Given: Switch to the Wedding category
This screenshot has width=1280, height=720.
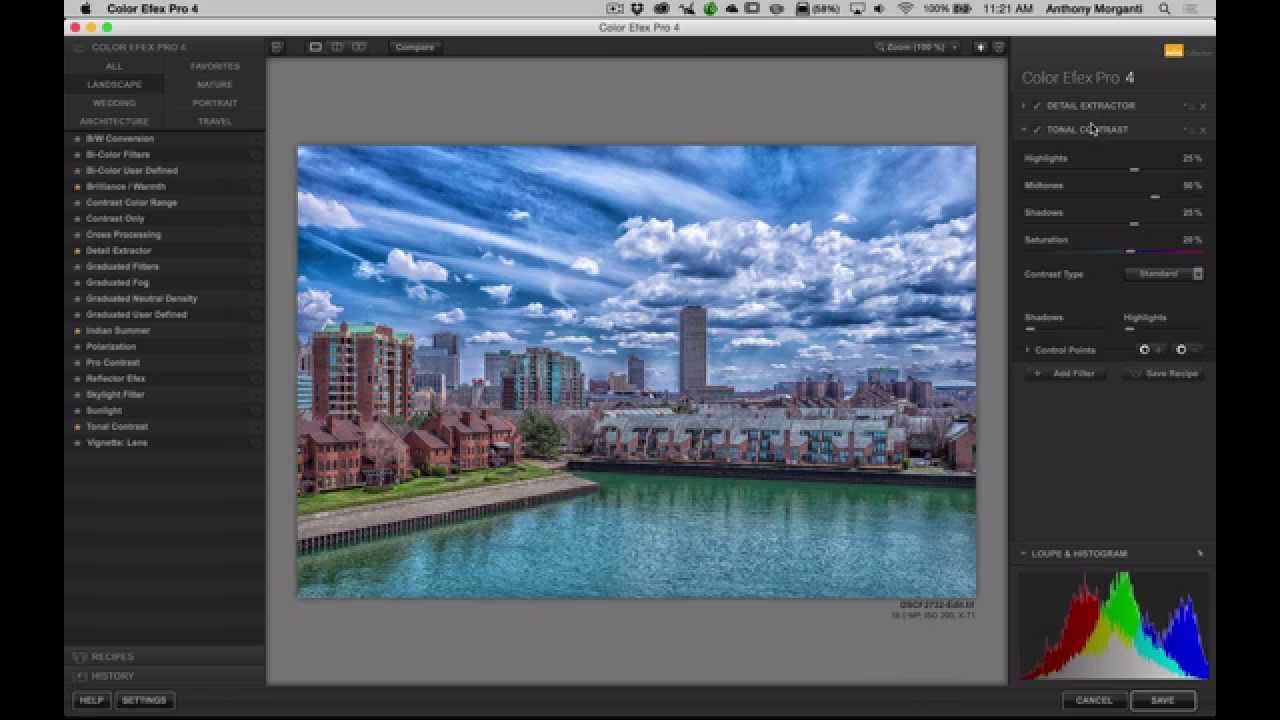Looking at the screenshot, I should (x=114, y=103).
